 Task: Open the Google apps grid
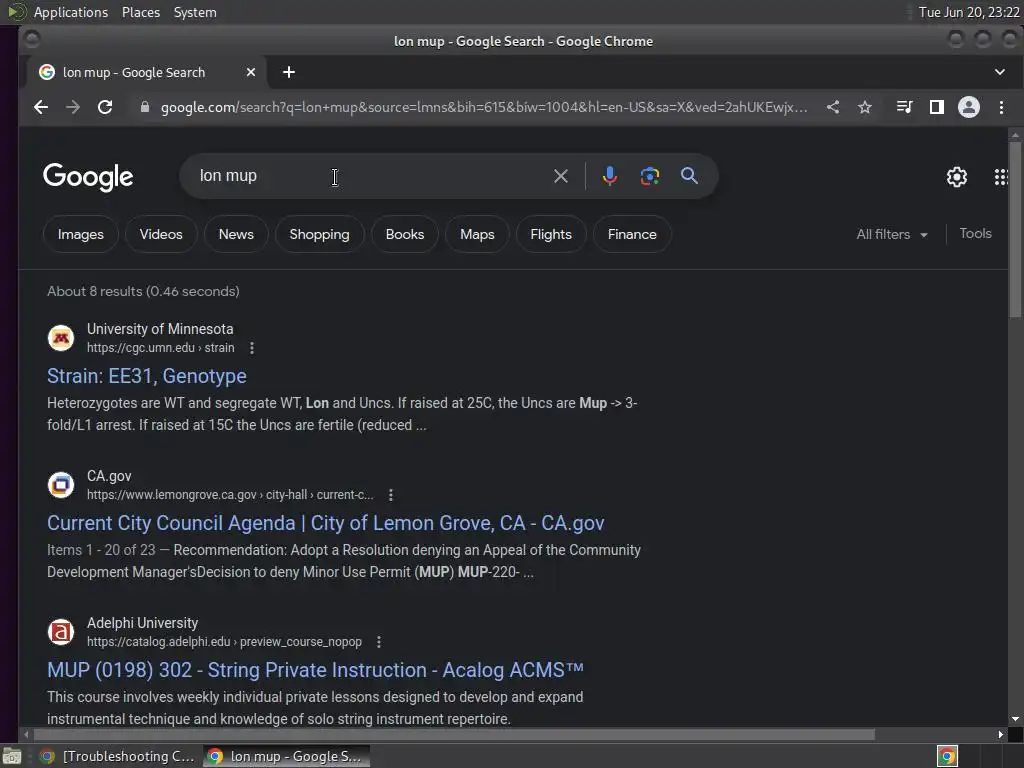pyautogui.click(x=1000, y=176)
